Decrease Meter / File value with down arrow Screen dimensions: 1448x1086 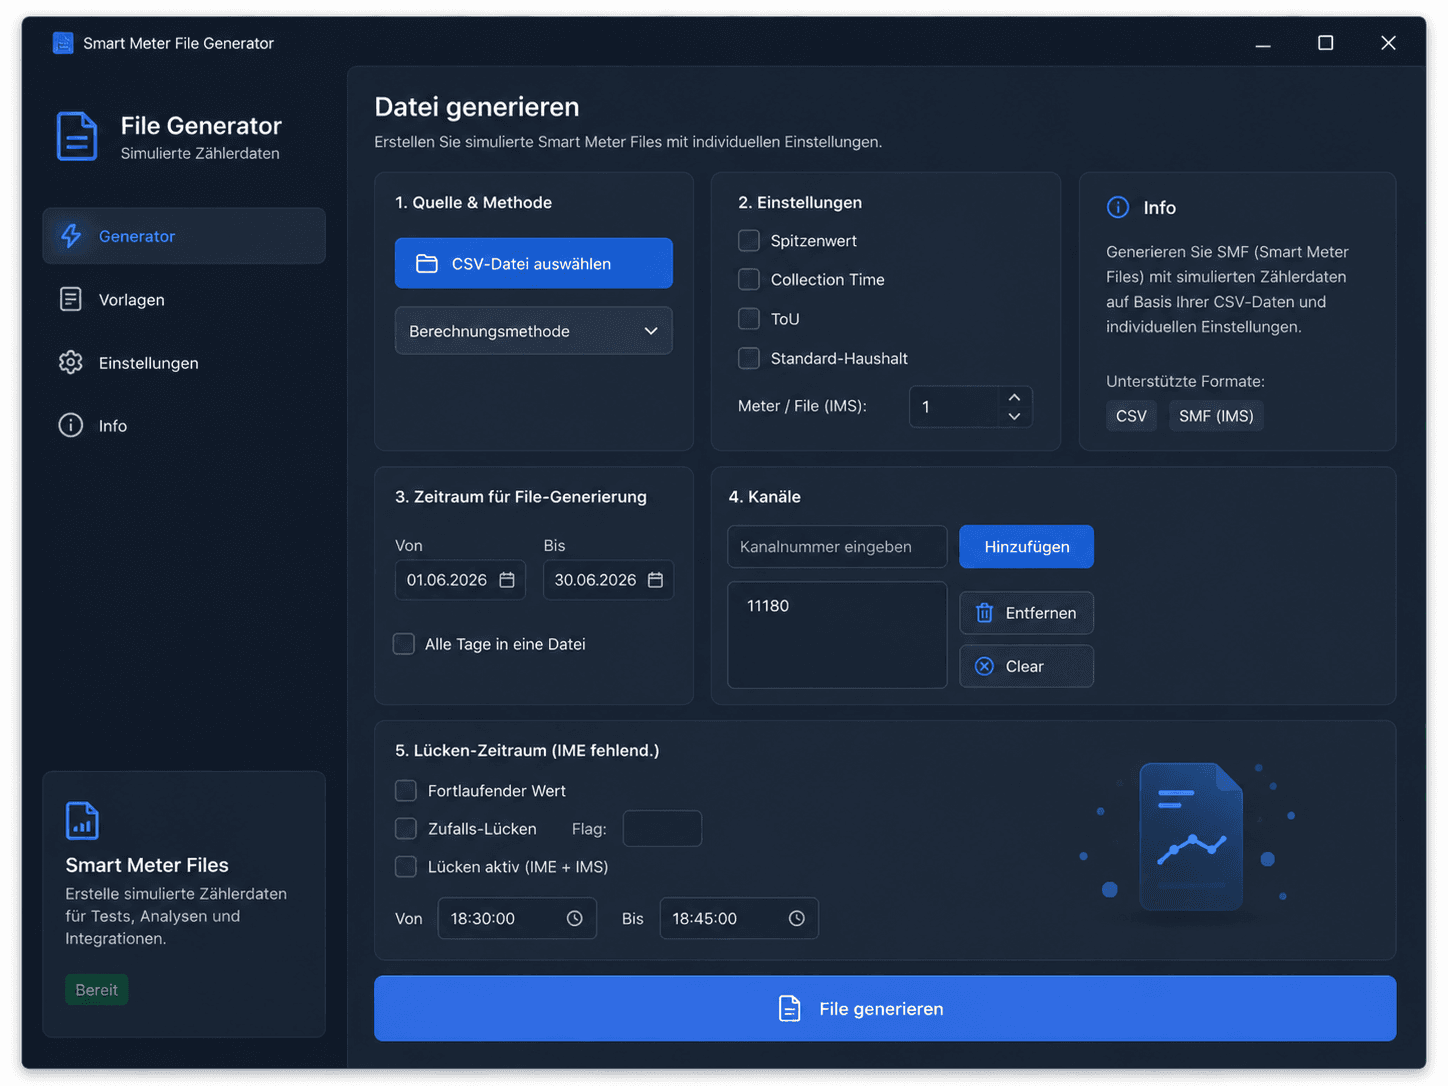coord(1014,416)
